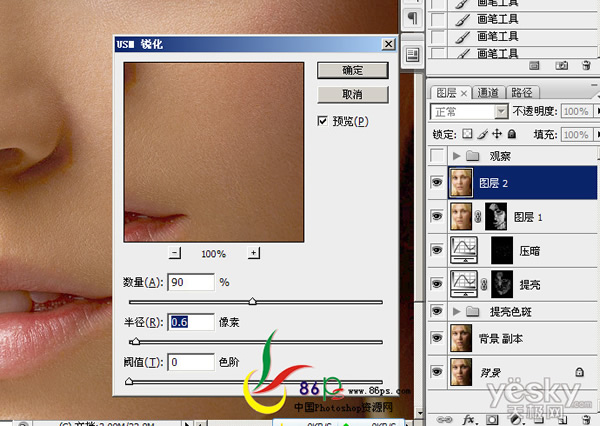Click the 数量 amount slider handle

(x=253, y=302)
